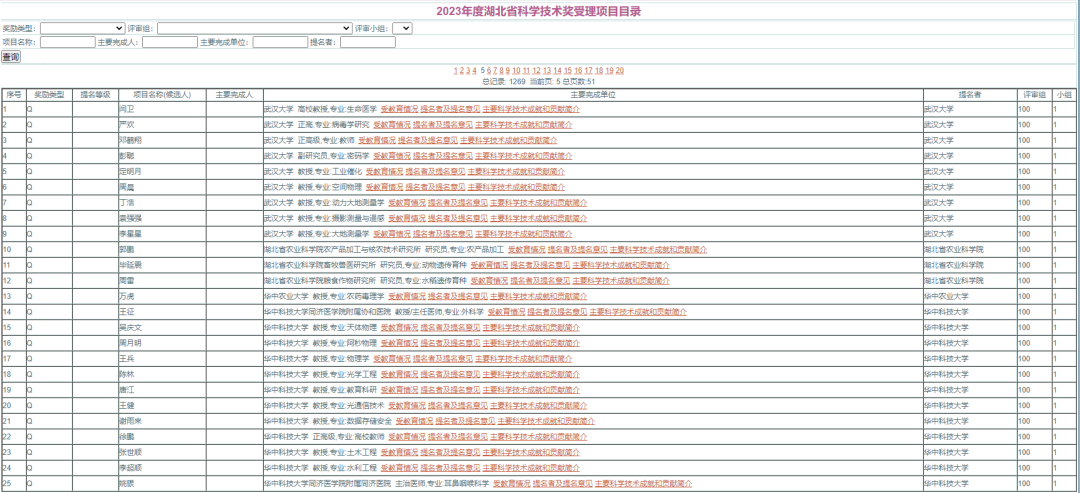
Task: Go to page 9 of results
Action: [508, 70]
